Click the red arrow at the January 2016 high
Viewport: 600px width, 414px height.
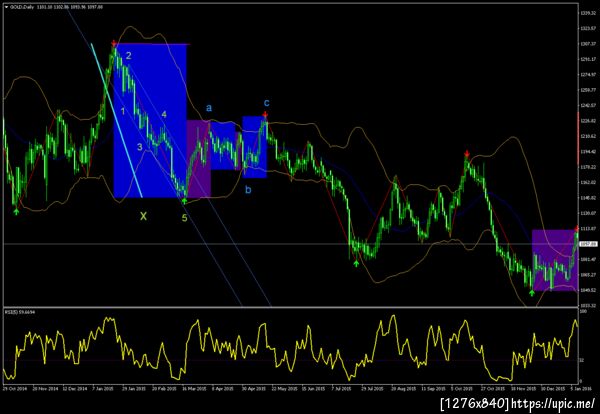coord(576,228)
